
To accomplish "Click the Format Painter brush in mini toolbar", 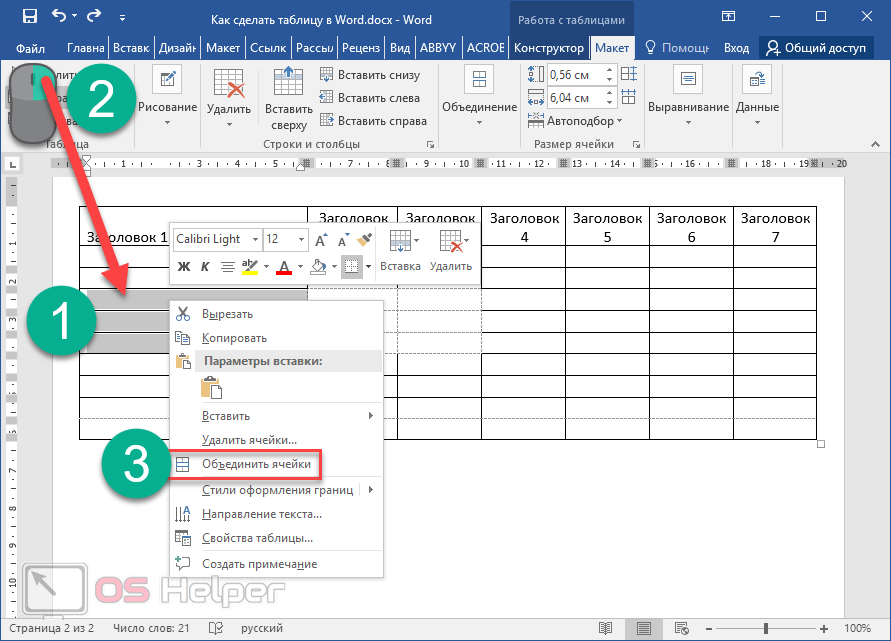I will click(x=365, y=239).
